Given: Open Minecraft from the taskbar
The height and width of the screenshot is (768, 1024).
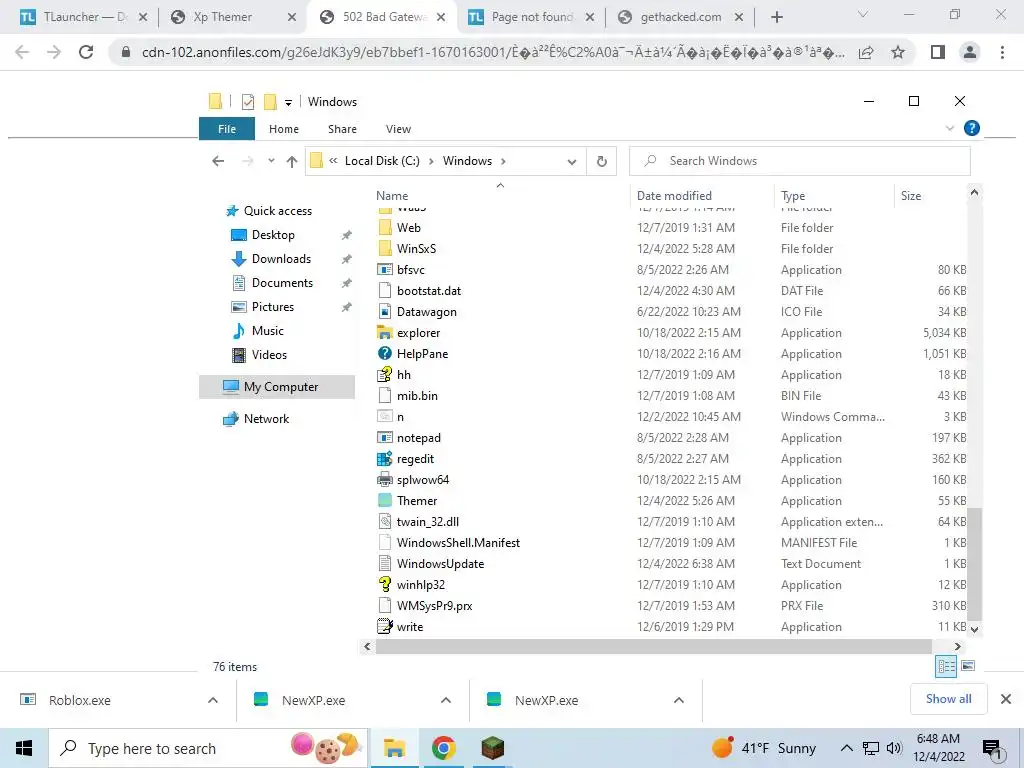Looking at the screenshot, I should coord(493,748).
